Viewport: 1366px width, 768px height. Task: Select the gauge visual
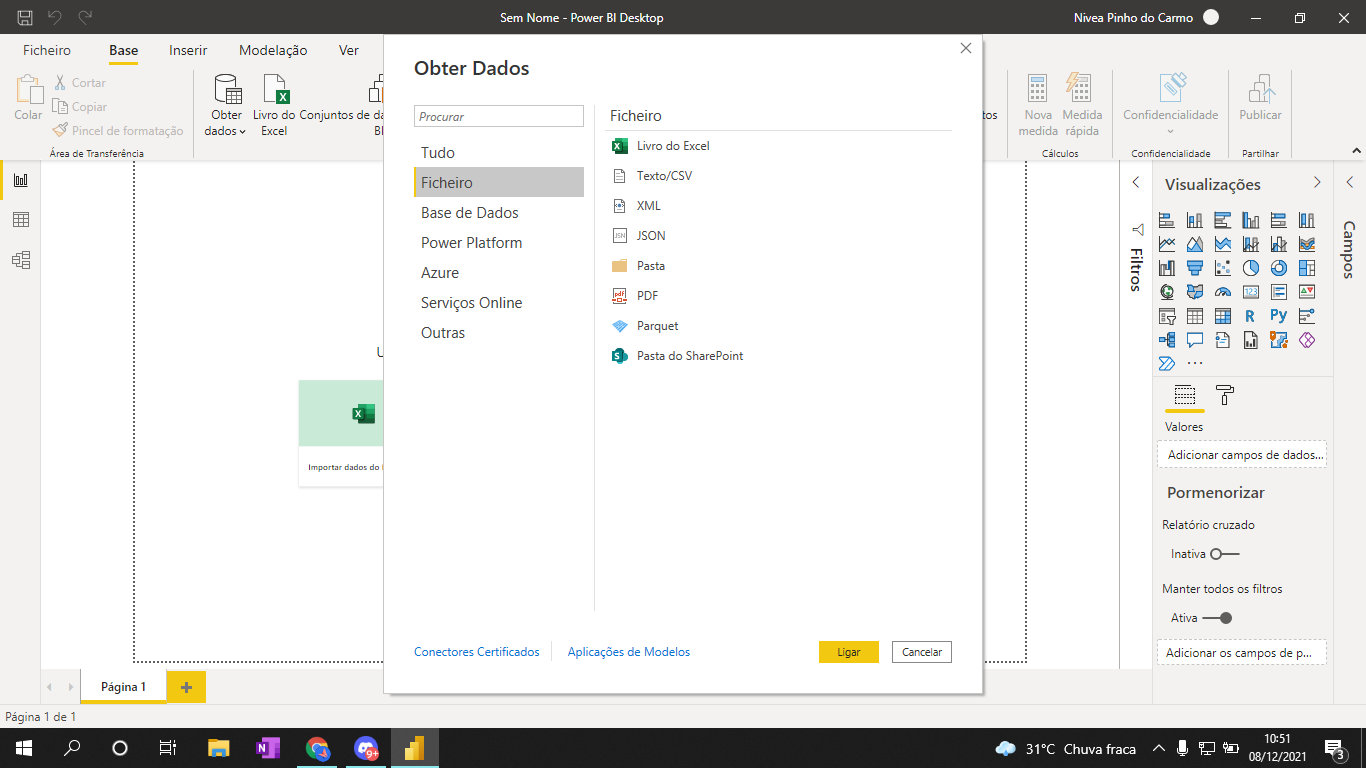(1223, 292)
